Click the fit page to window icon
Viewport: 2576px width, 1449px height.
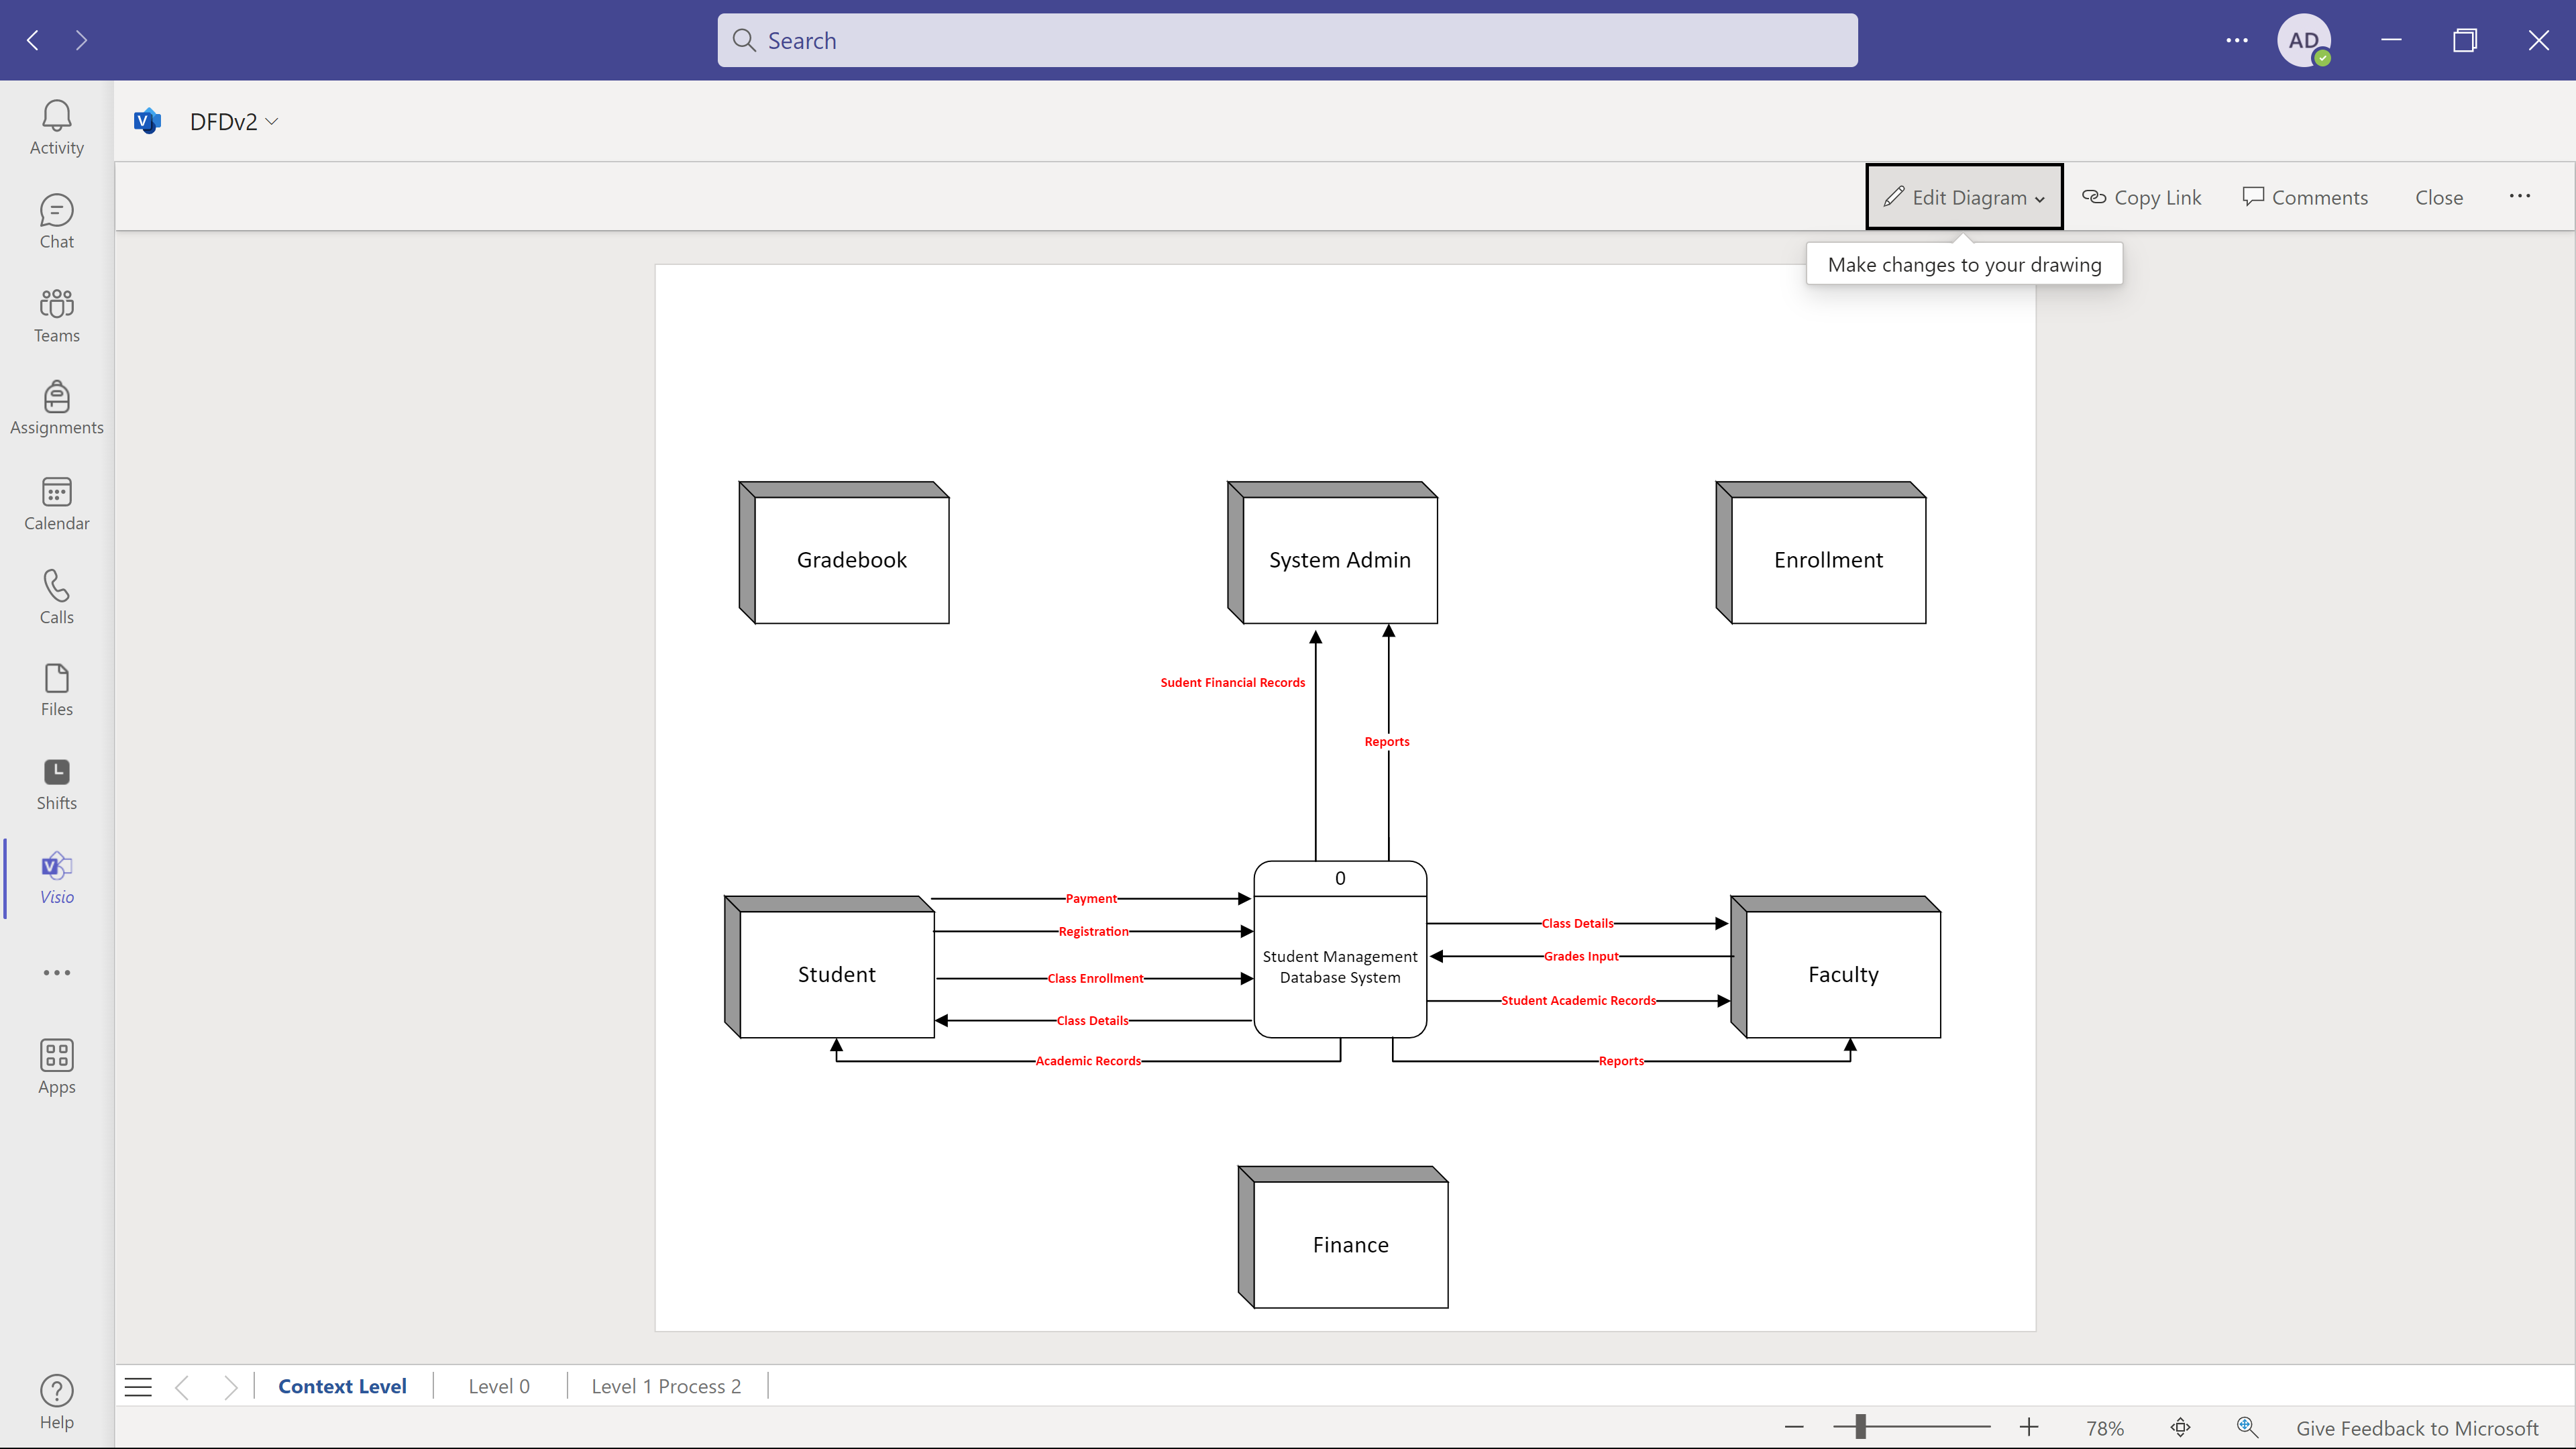click(x=2181, y=1427)
